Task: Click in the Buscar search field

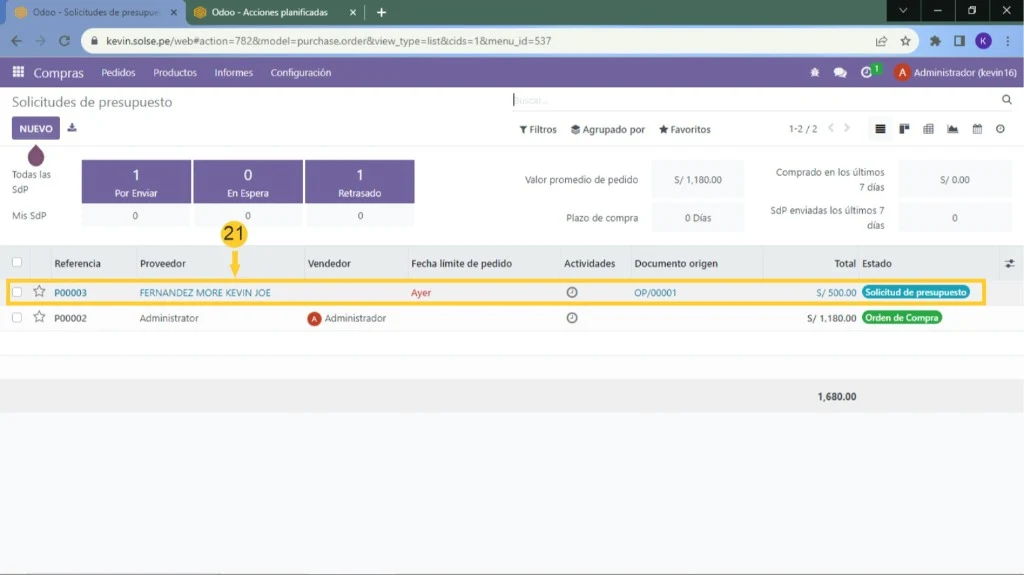Action: tap(754, 100)
